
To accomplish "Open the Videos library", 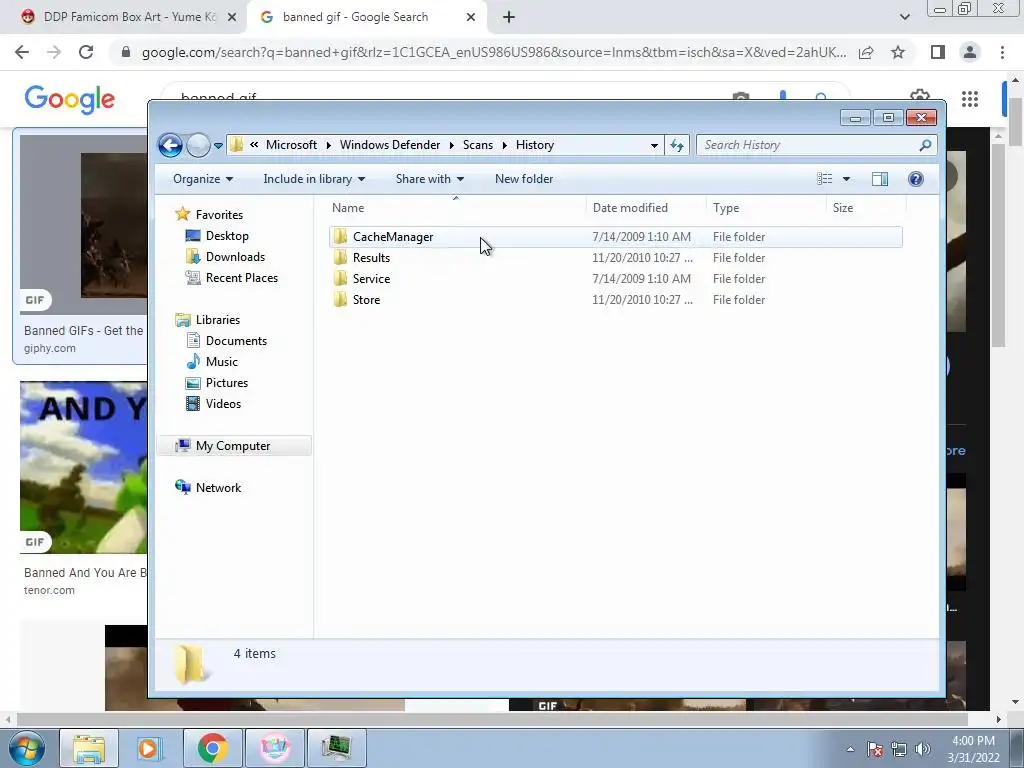I will pos(223,404).
